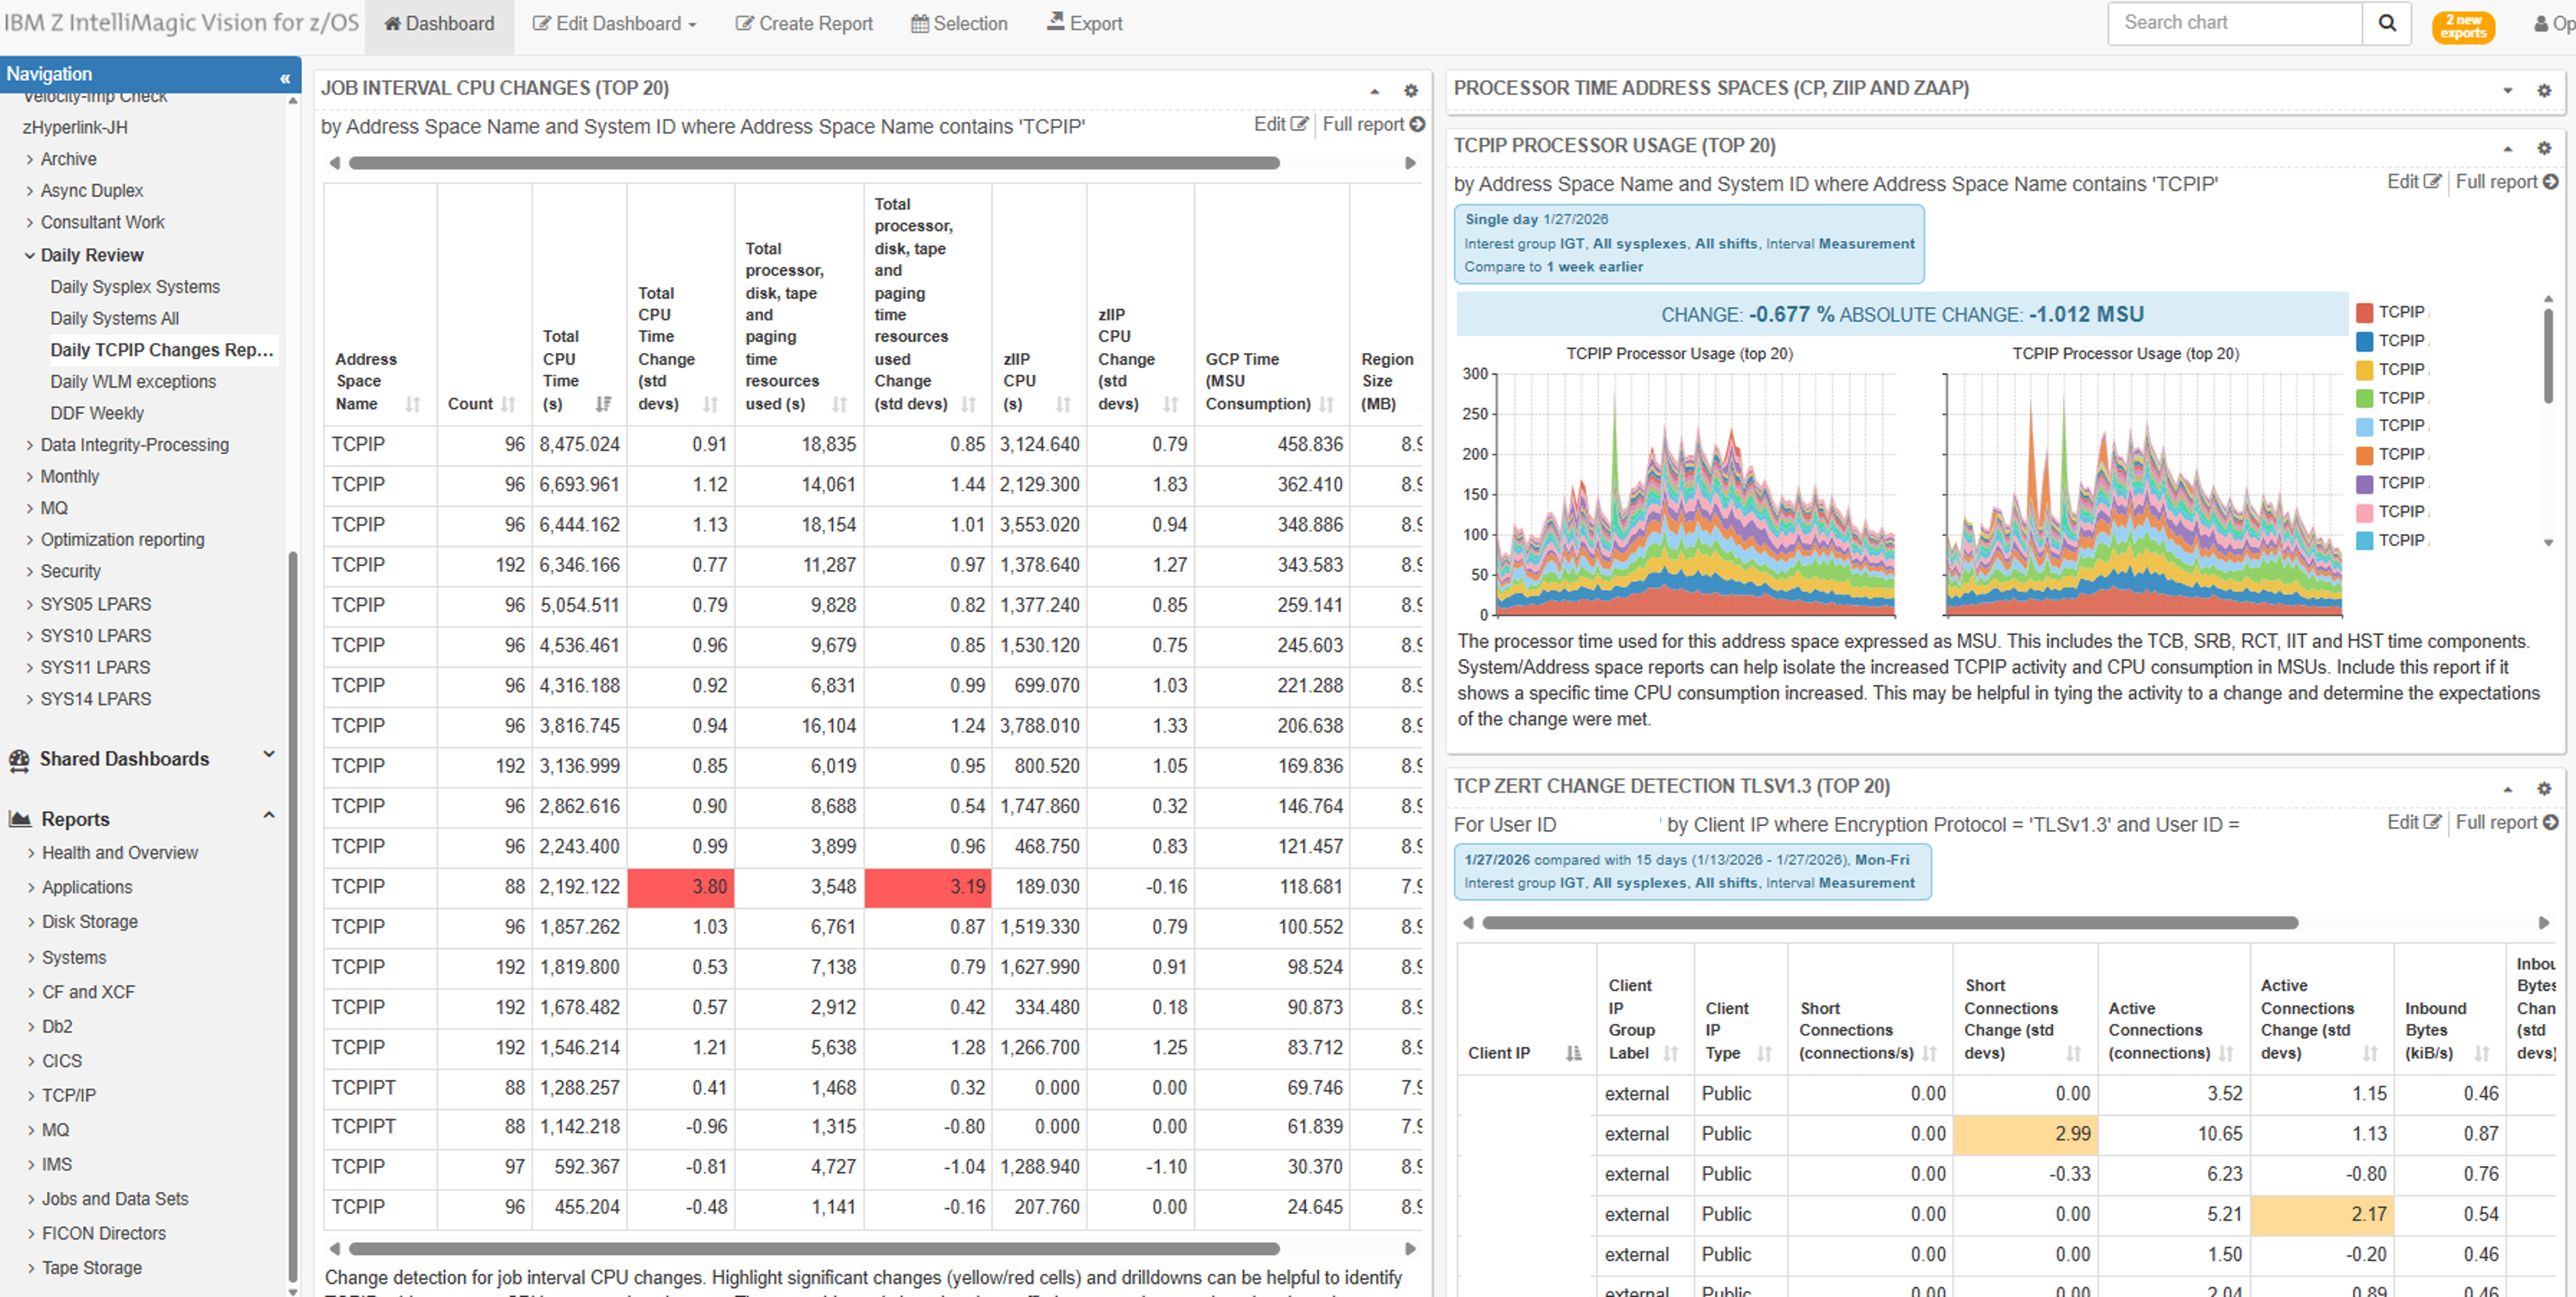Sort by Address Space Name column
The image size is (2576, 1297).
[412, 404]
